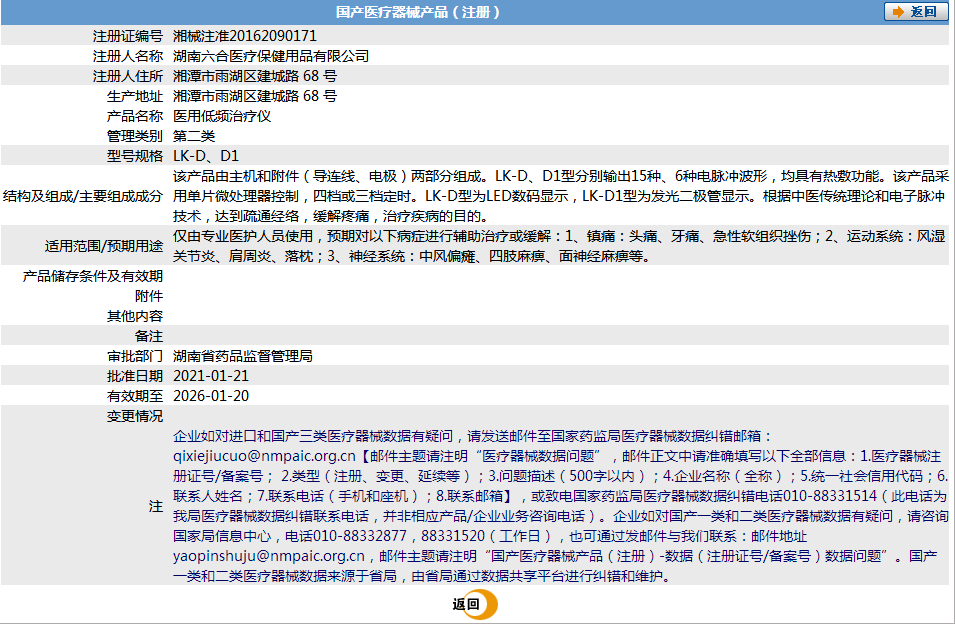Click phone number 010-88331514 in note
The height and width of the screenshot is (625, 955).
point(830,496)
